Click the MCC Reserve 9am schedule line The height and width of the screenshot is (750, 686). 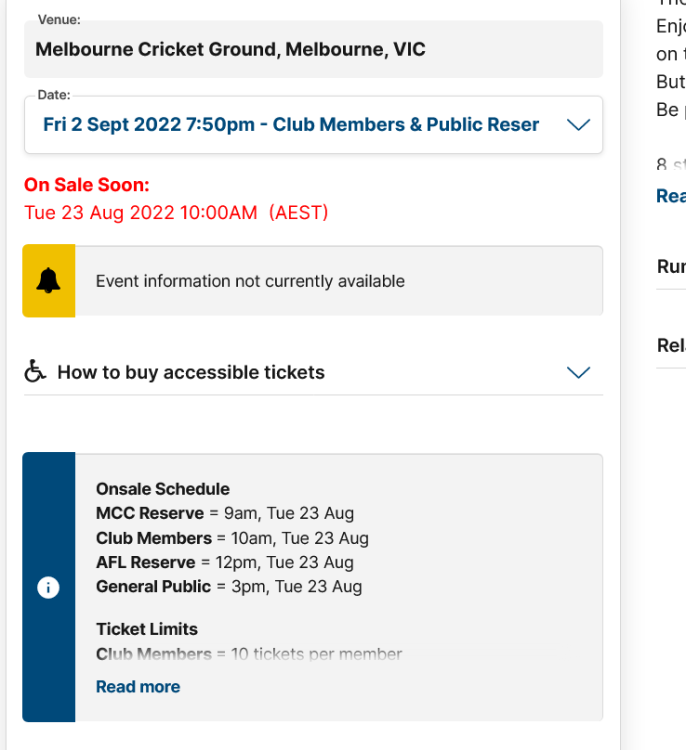point(225,513)
